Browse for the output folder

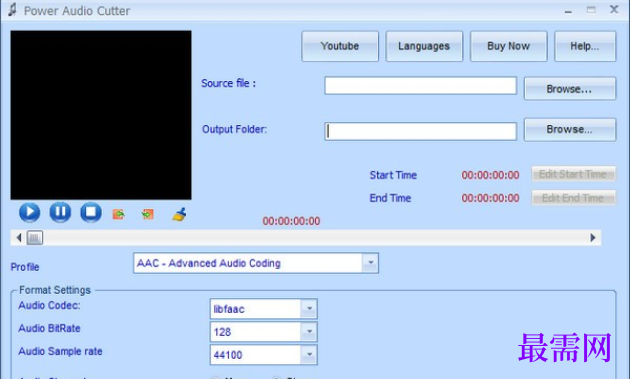[x=570, y=129]
